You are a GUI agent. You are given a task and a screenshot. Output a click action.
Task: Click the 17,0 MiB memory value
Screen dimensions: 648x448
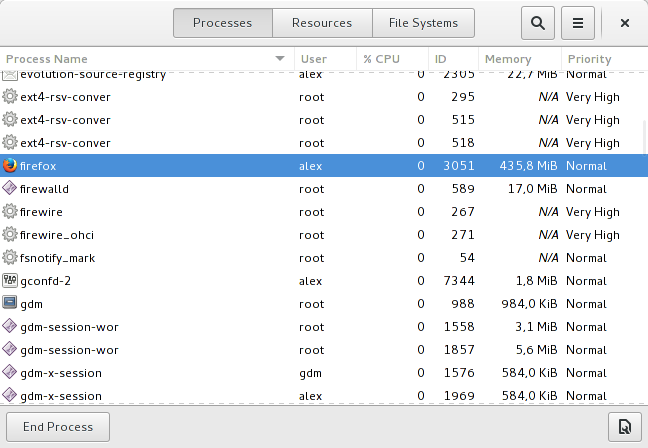(532, 189)
